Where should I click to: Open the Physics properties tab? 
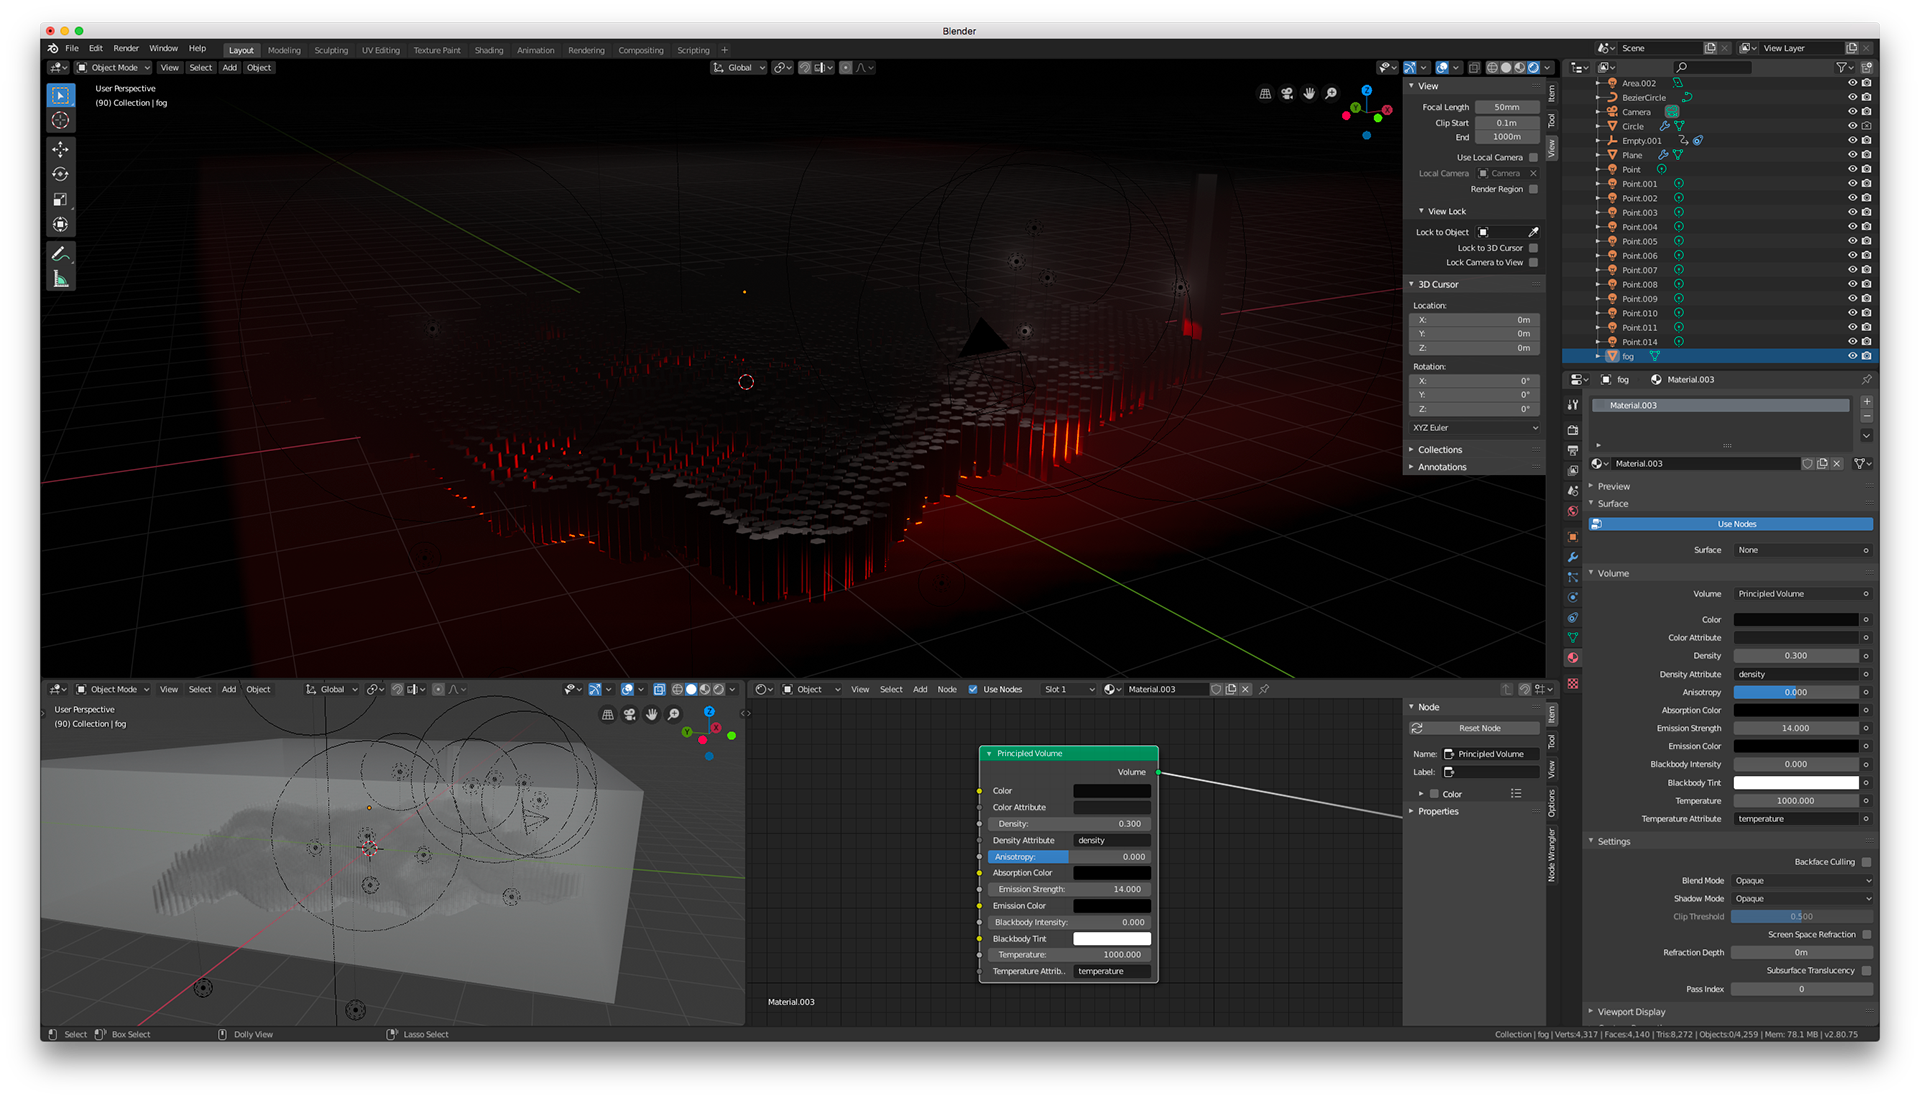1573,597
